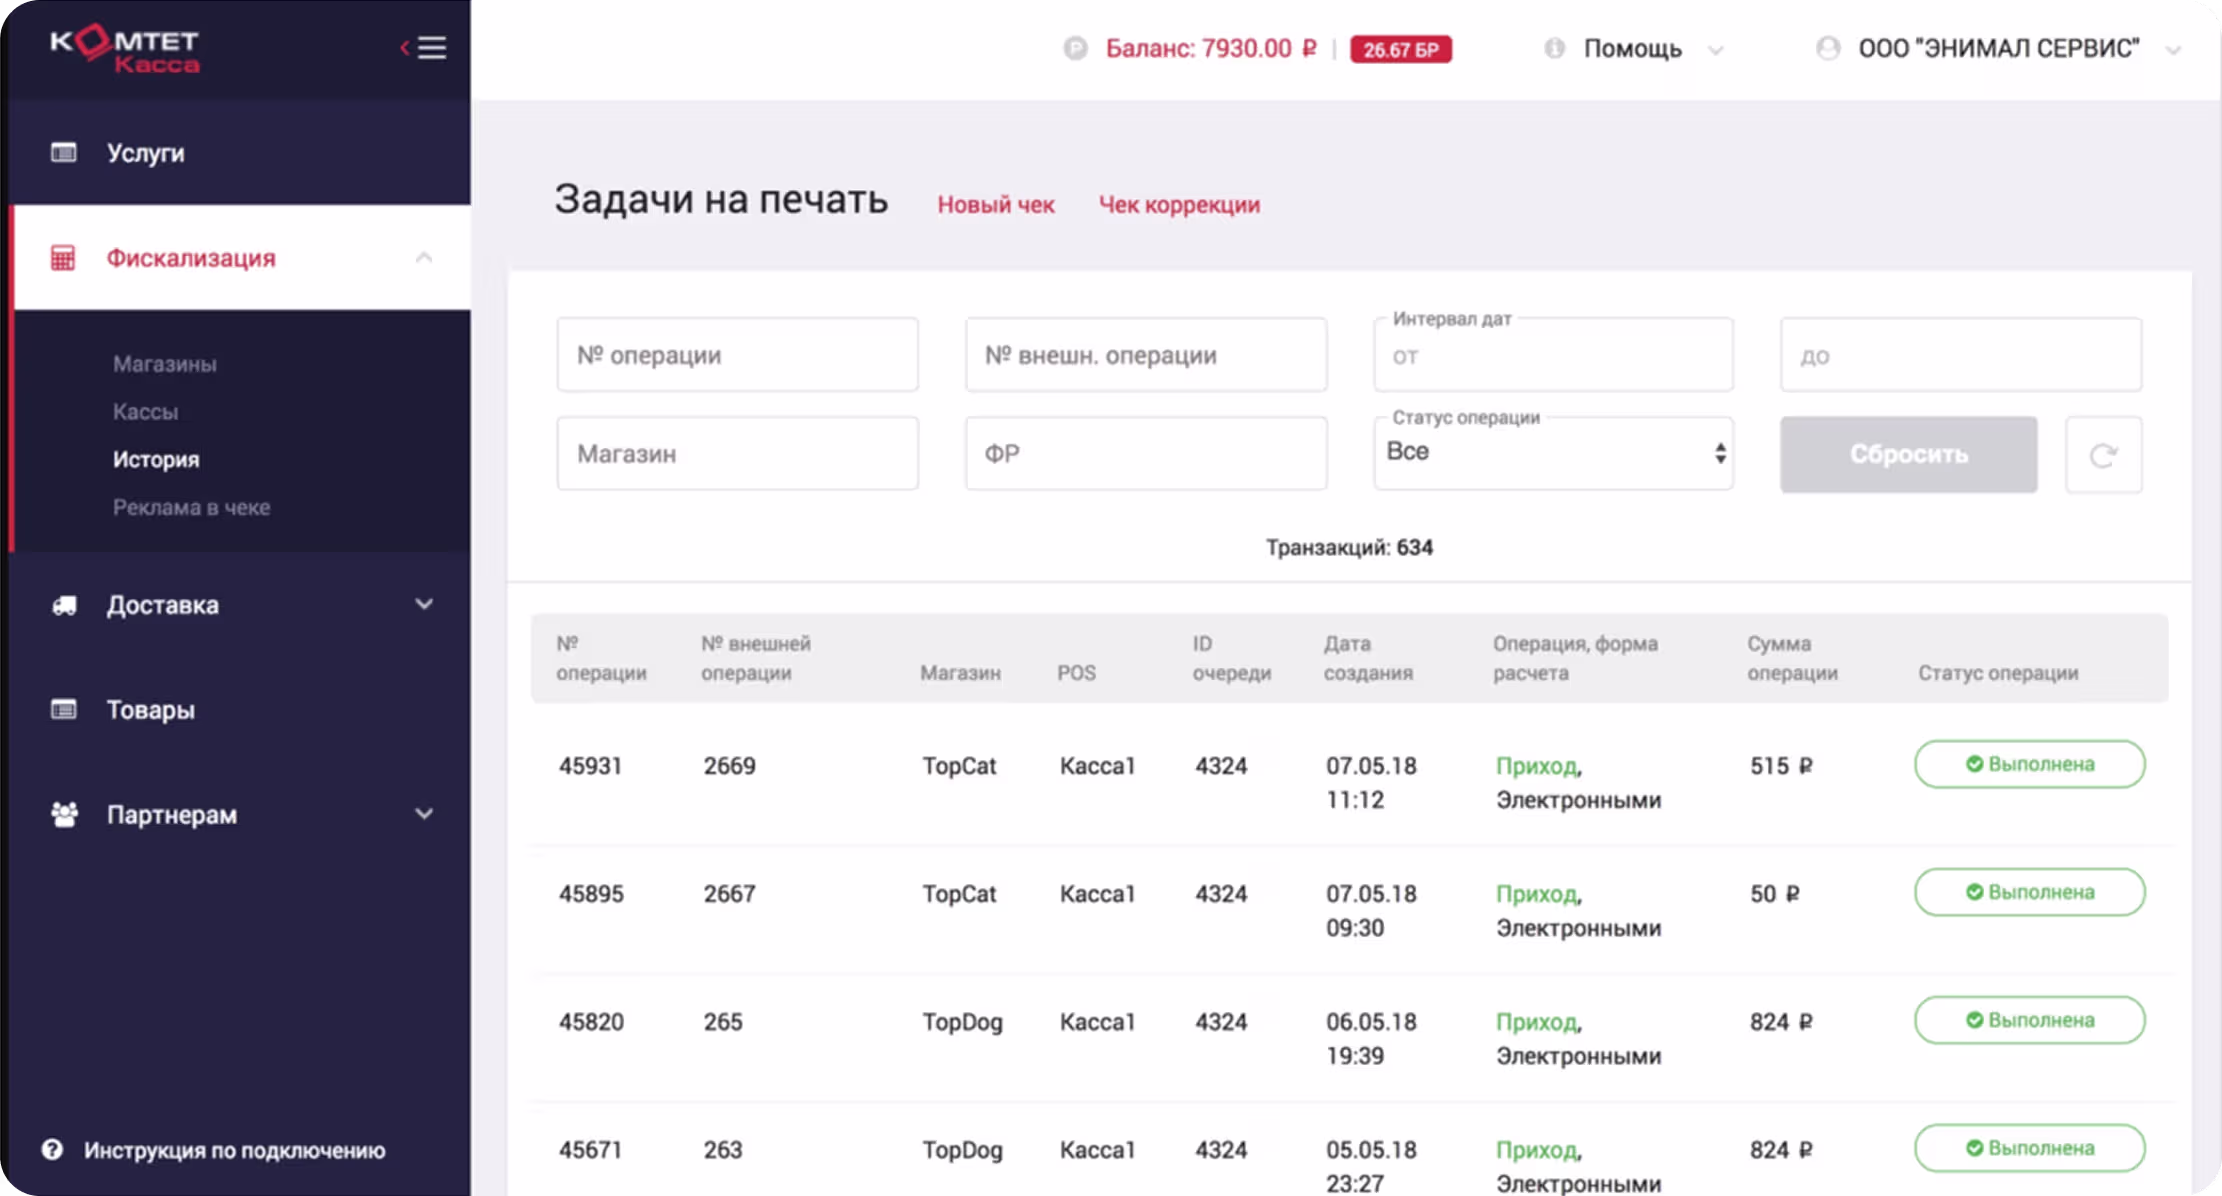Open the Магазины submenu item
2222x1196 pixels.
click(165, 364)
